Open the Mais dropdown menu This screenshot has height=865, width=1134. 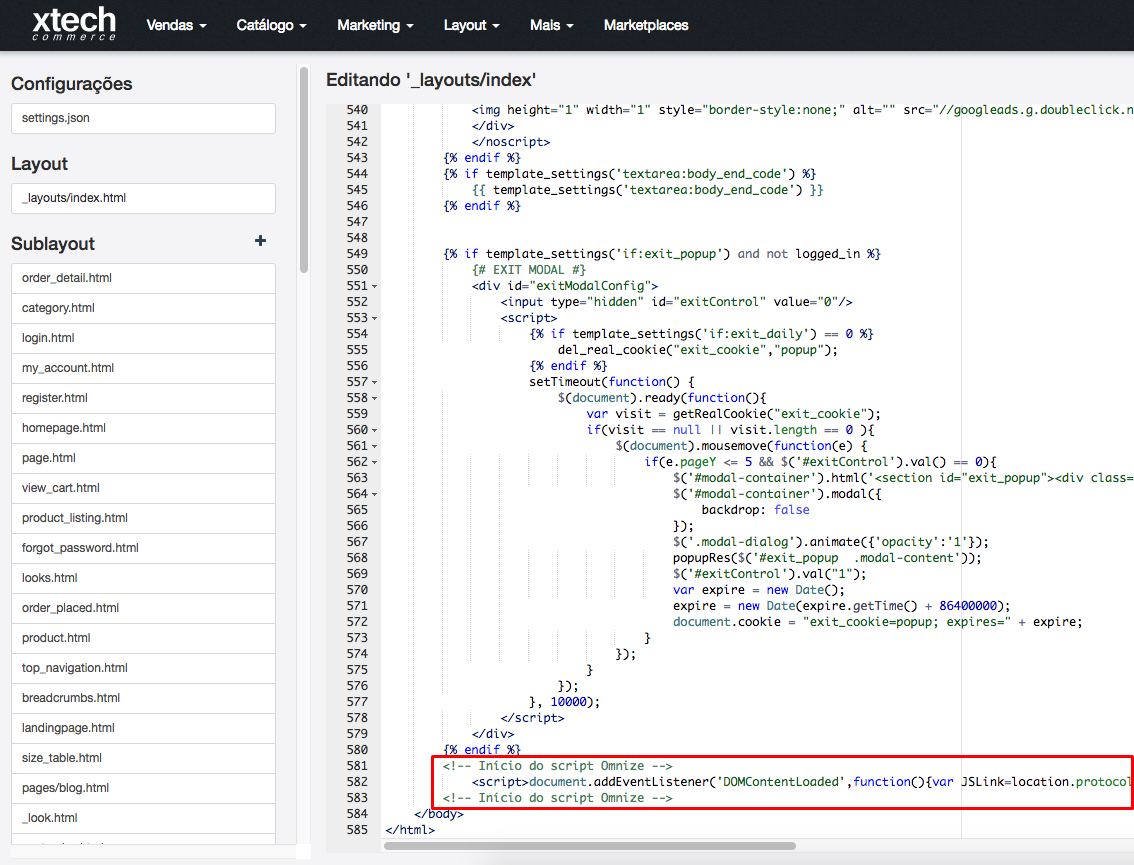(552, 25)
